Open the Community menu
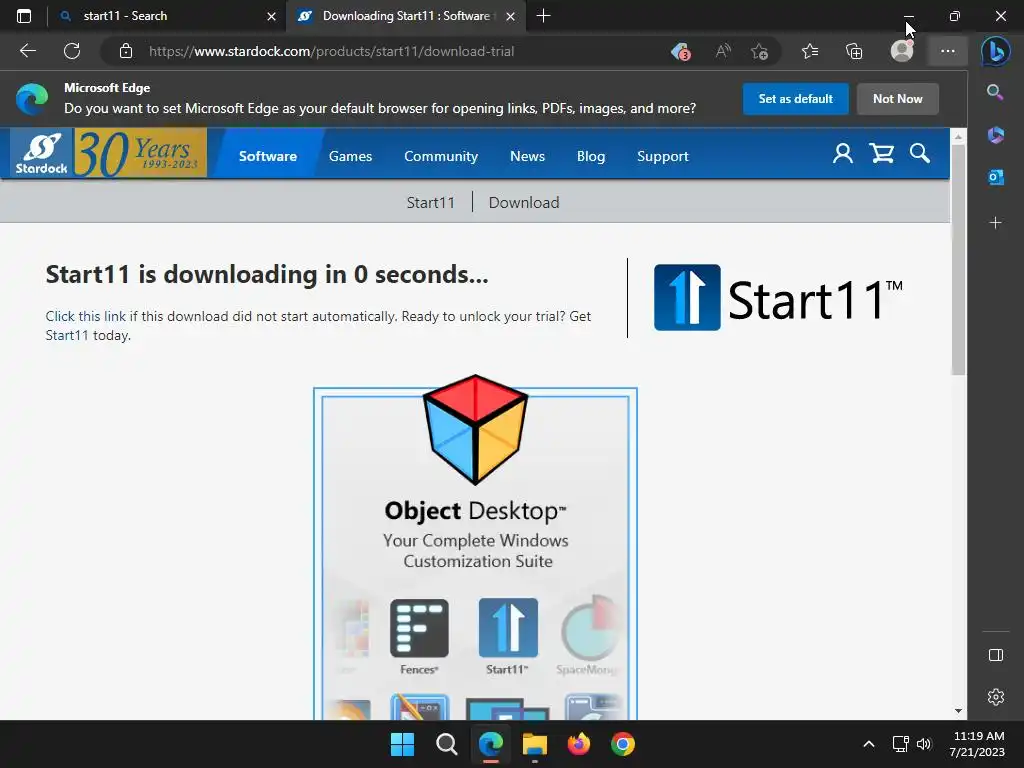 point(441,156)
